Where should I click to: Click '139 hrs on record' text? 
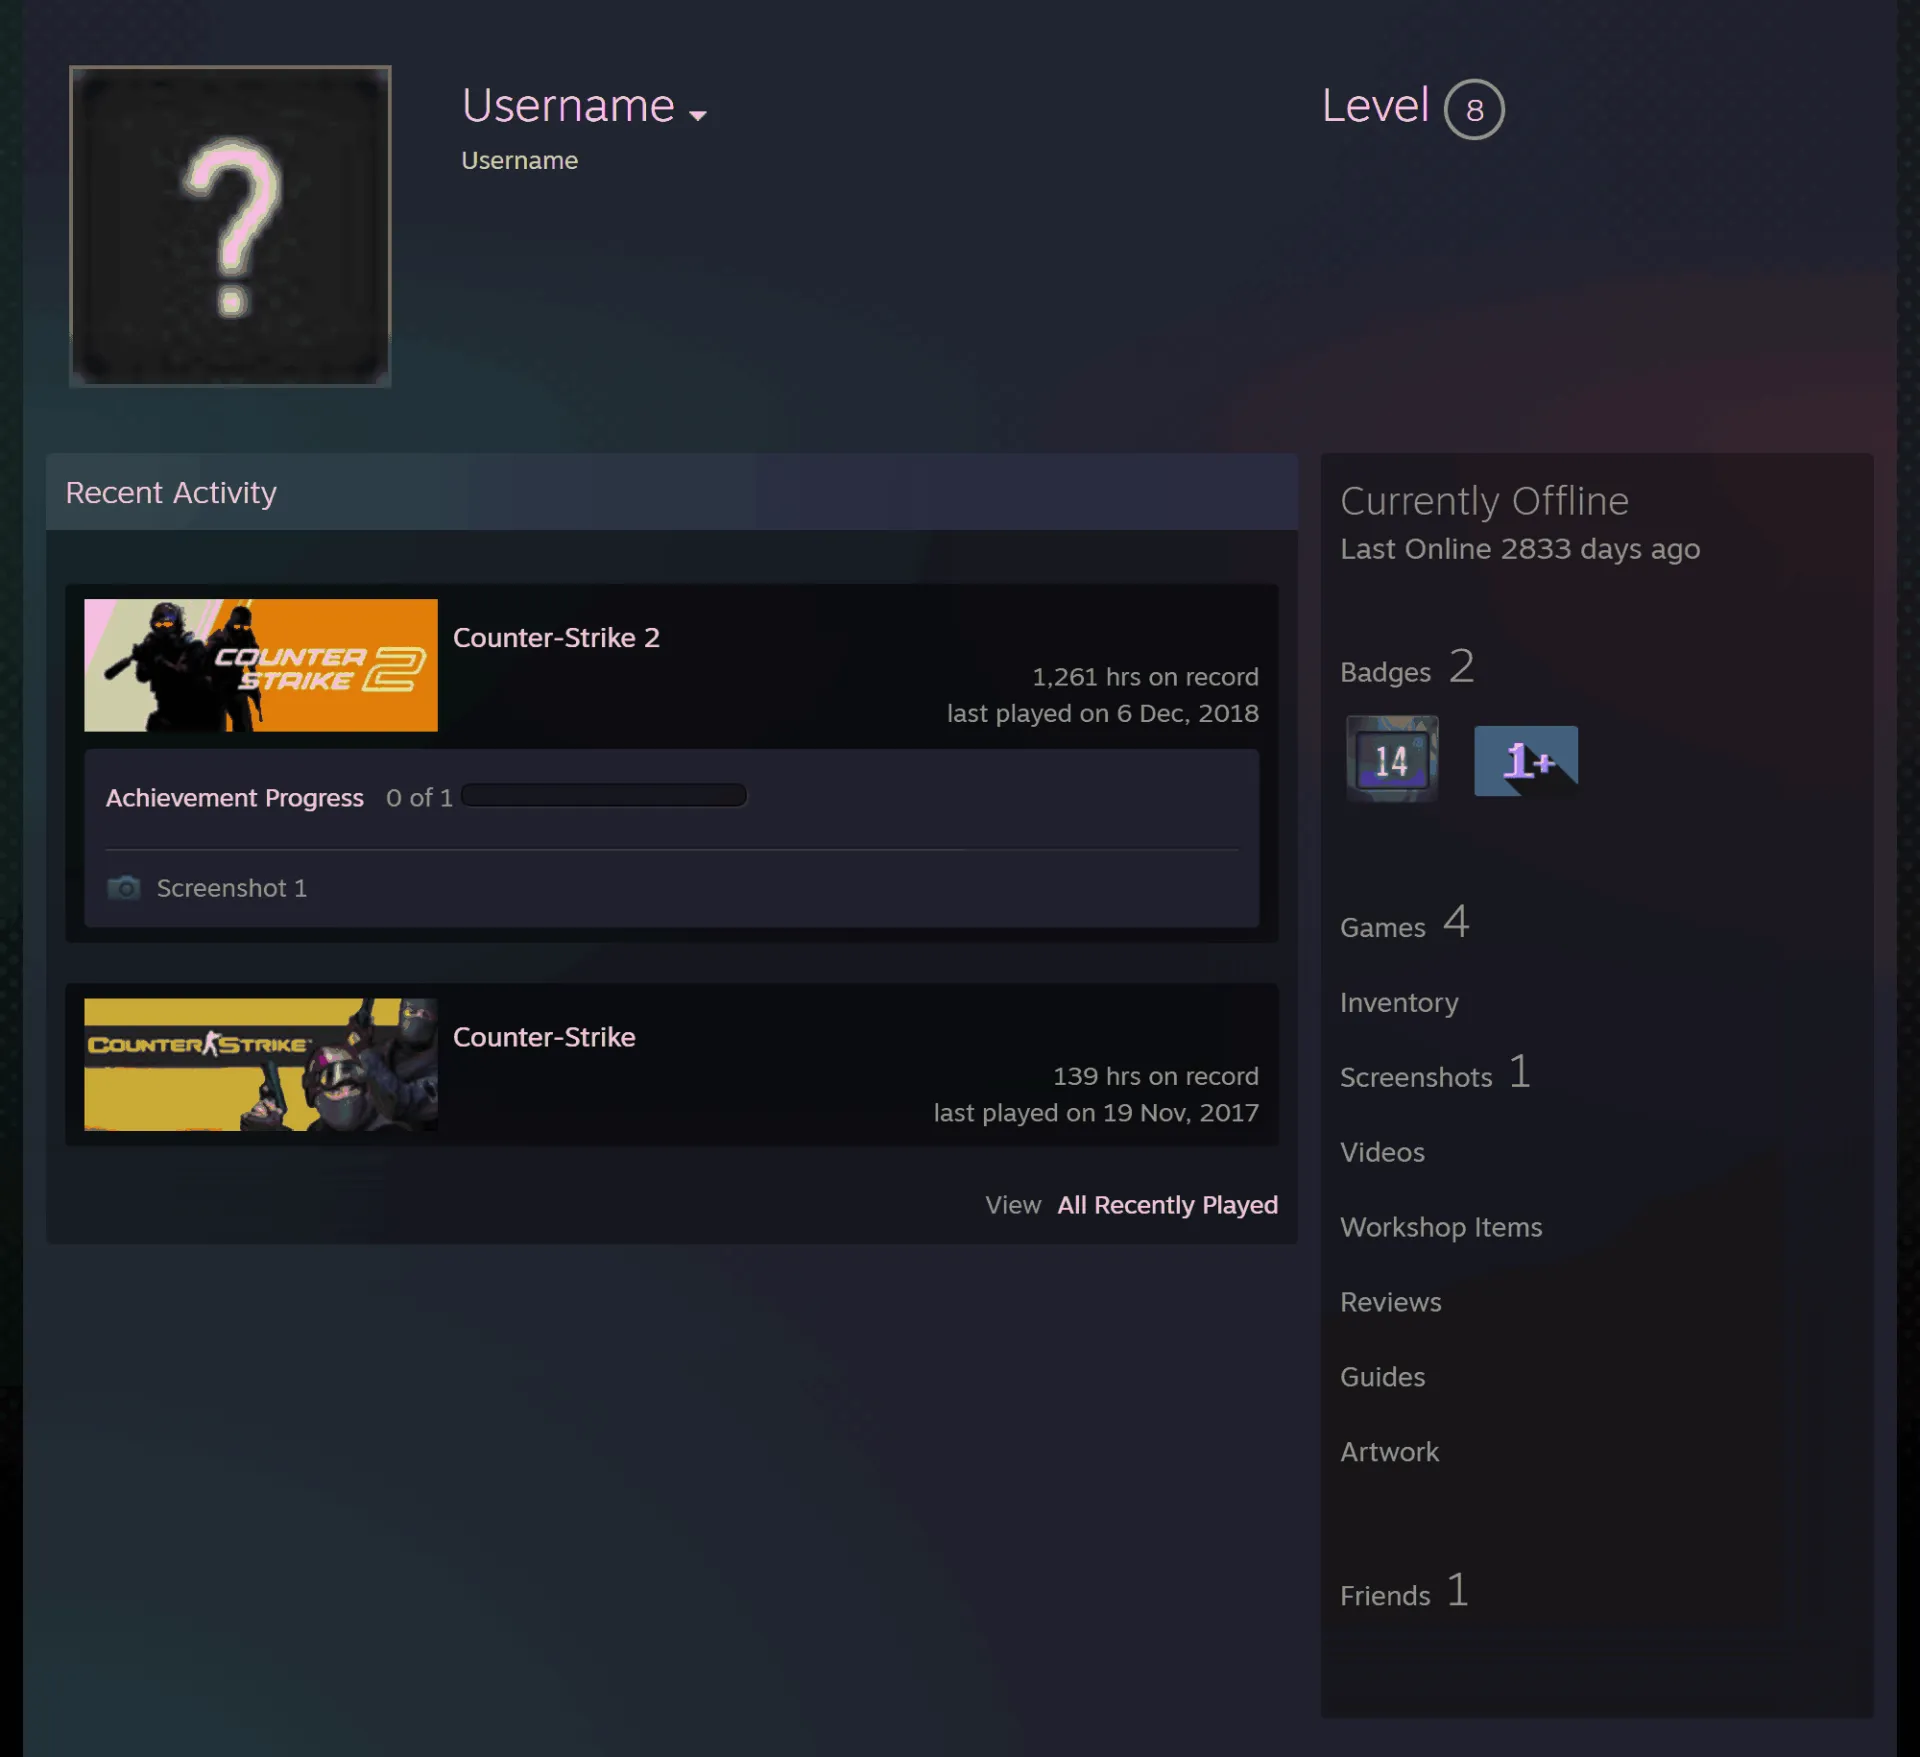[x=1156, y=1076]
